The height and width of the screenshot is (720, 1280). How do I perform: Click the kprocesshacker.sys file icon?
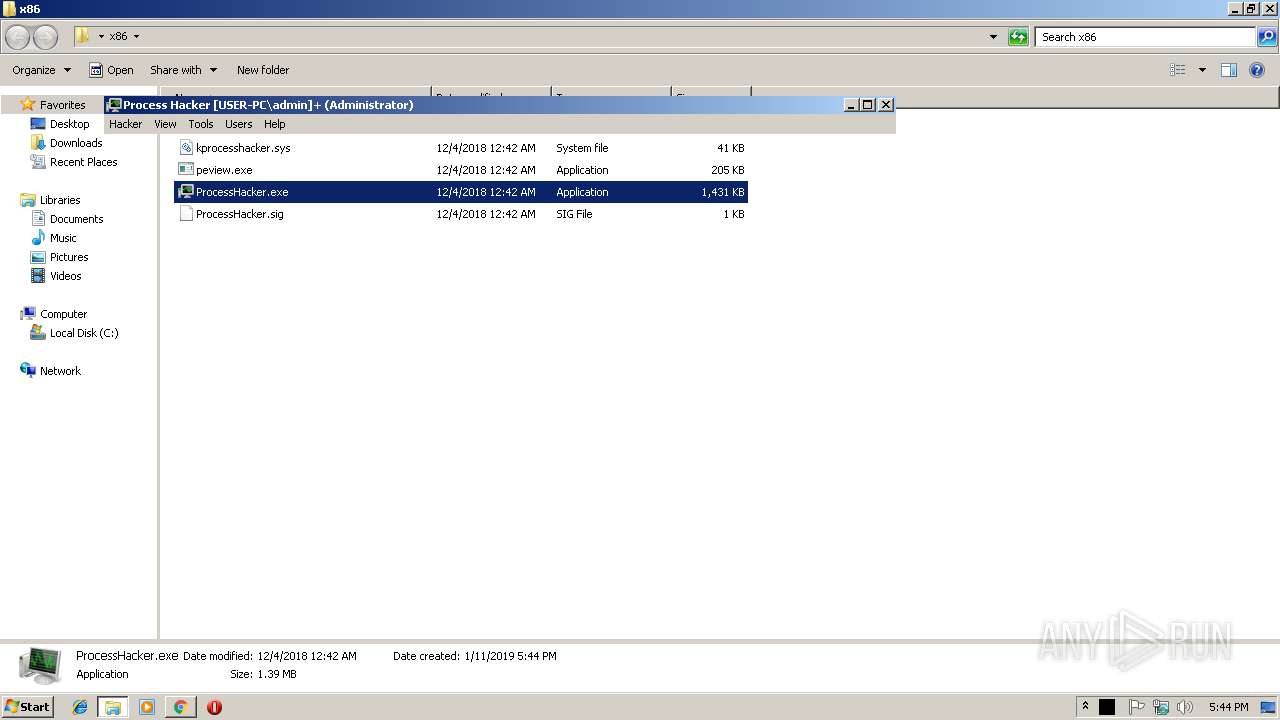pos(186,148)
